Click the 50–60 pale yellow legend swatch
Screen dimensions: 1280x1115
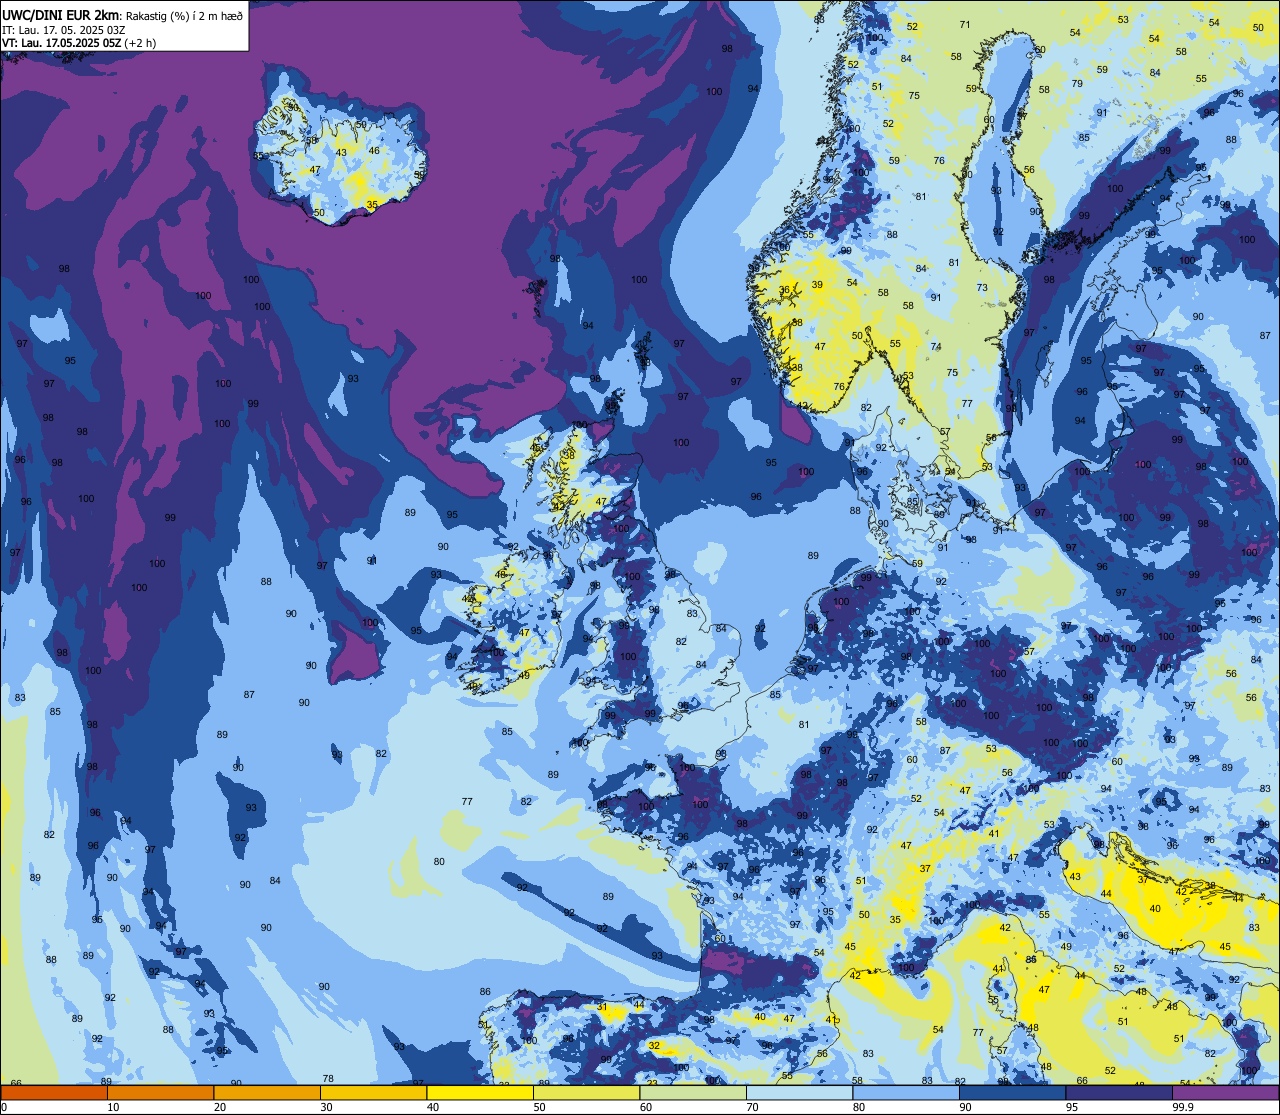[586, 1093]
